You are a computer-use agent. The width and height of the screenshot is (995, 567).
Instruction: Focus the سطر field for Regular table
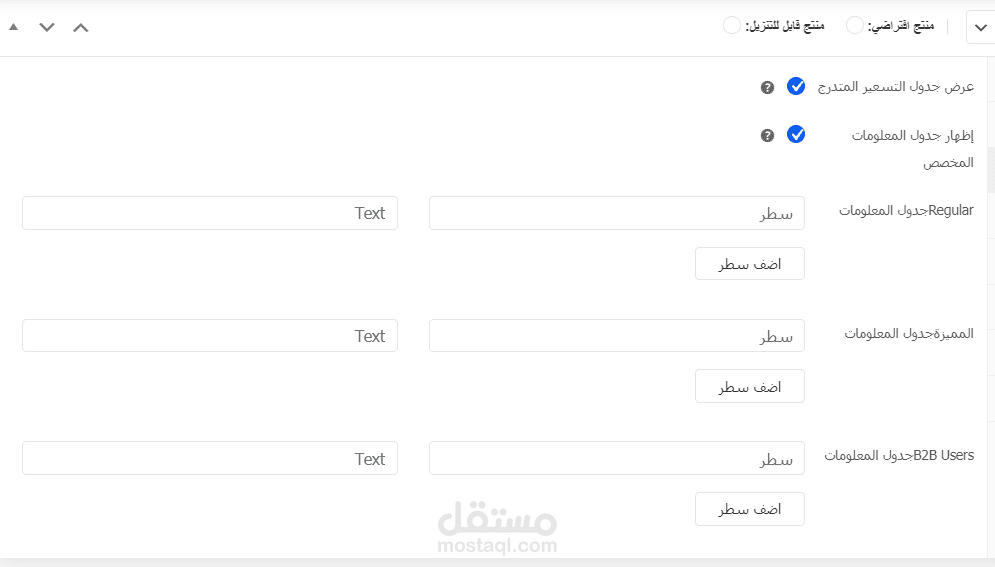click(616, 213)
